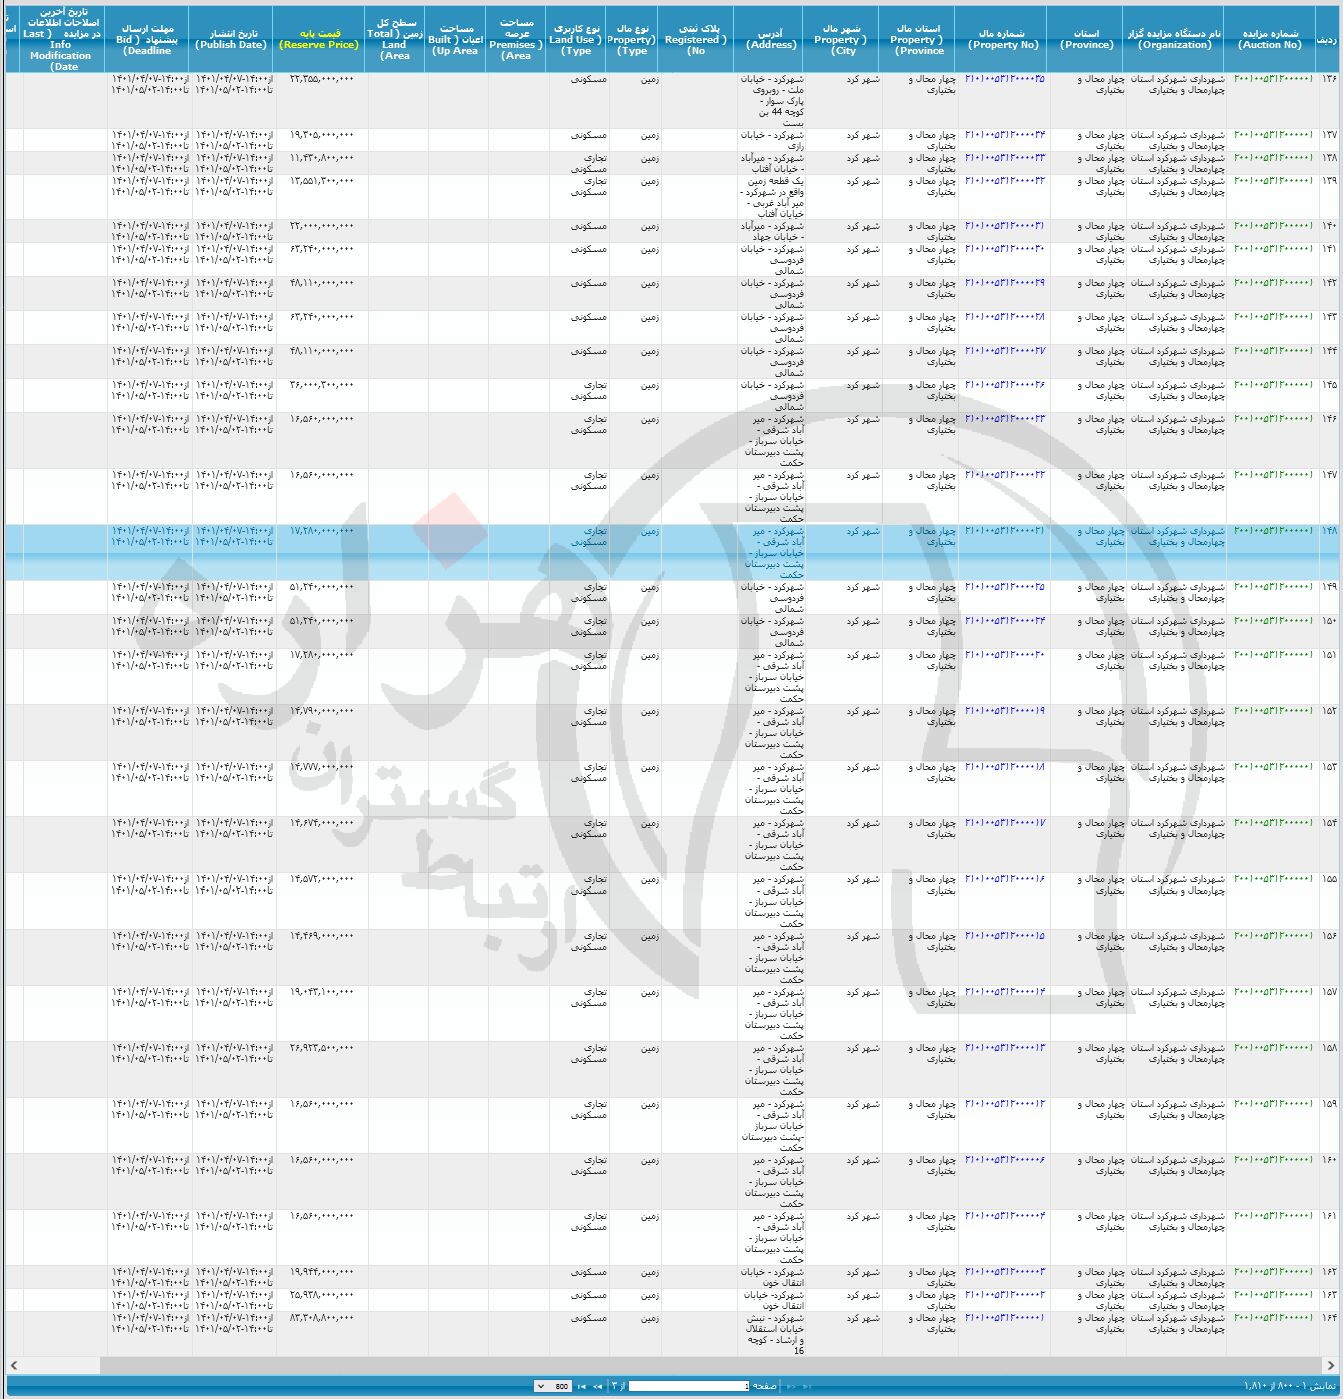Screen dimensions: 1343x1399
Task: Click the records count text at bottom right
Action: pyautogui.click(x=1288, y=1386)
